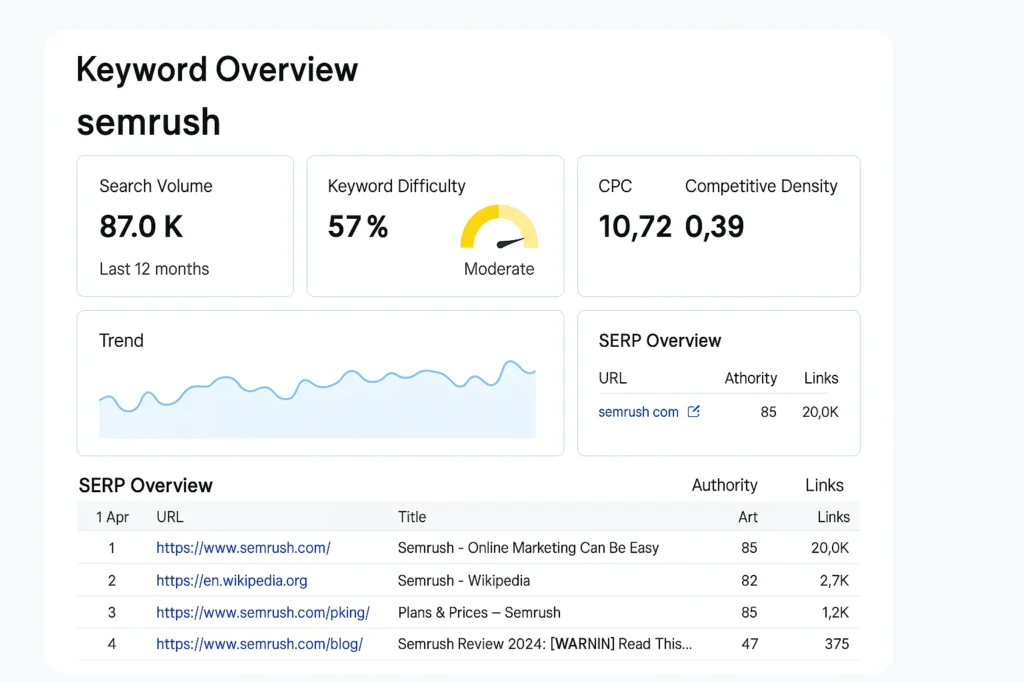Select the Competitive Density value 0,39

pyautogui.click(x=714, y=227)
